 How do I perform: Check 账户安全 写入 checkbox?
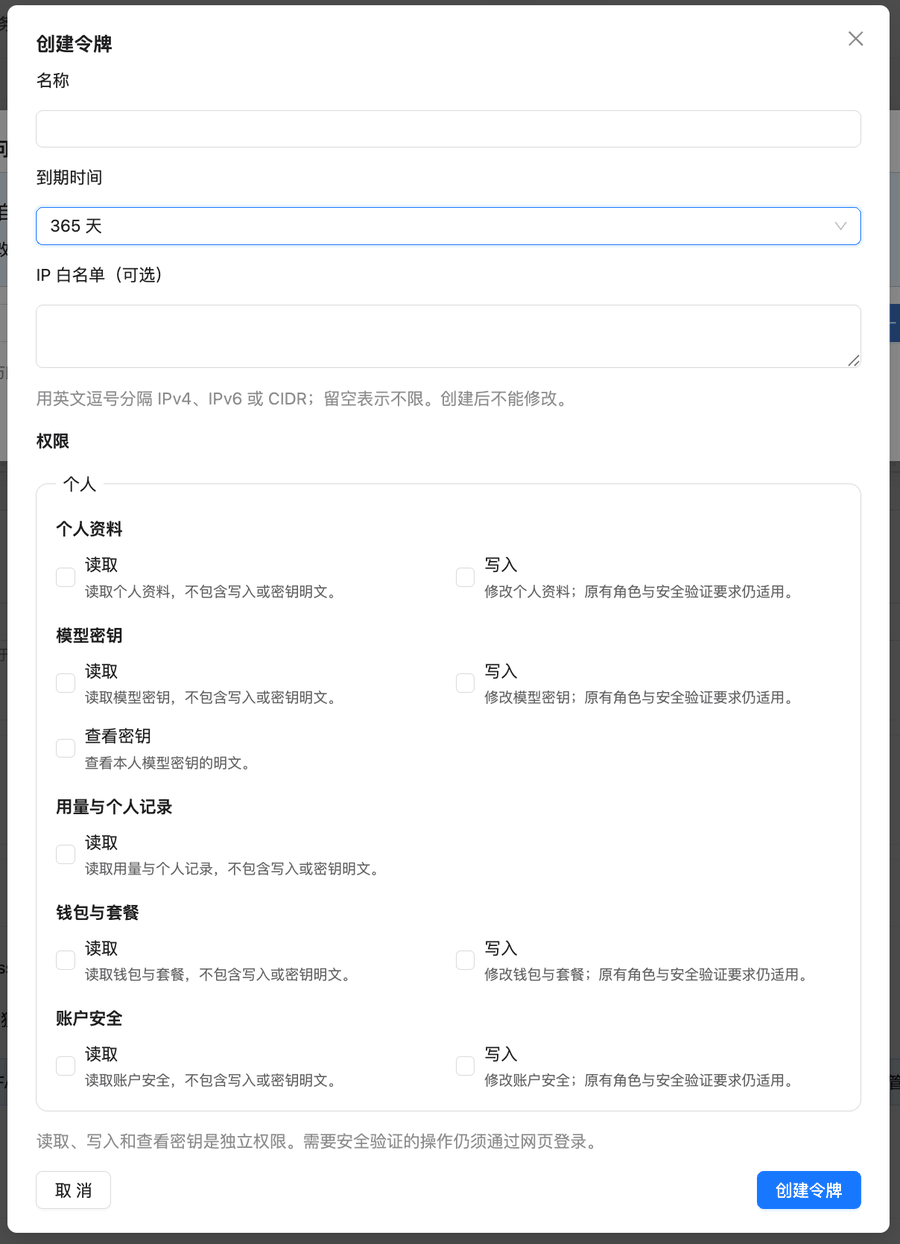coord(465,1066)
